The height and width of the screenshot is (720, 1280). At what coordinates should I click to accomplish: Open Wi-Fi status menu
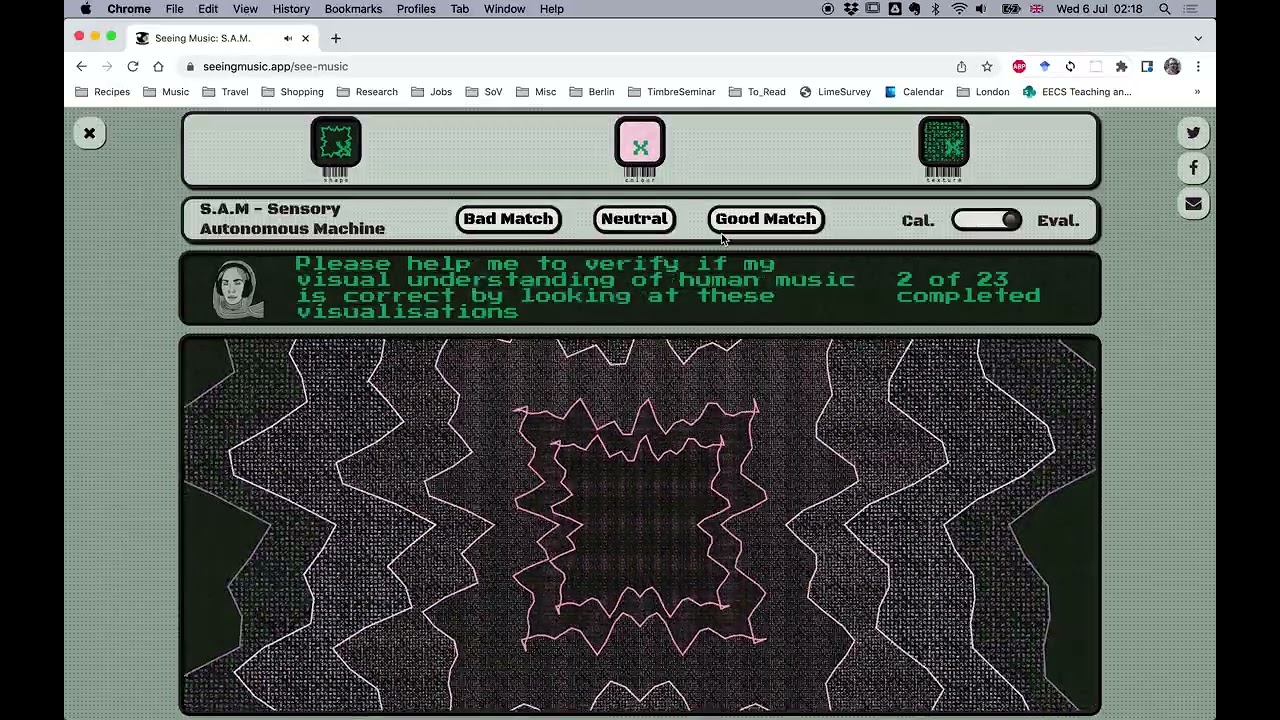pos(959,9)
